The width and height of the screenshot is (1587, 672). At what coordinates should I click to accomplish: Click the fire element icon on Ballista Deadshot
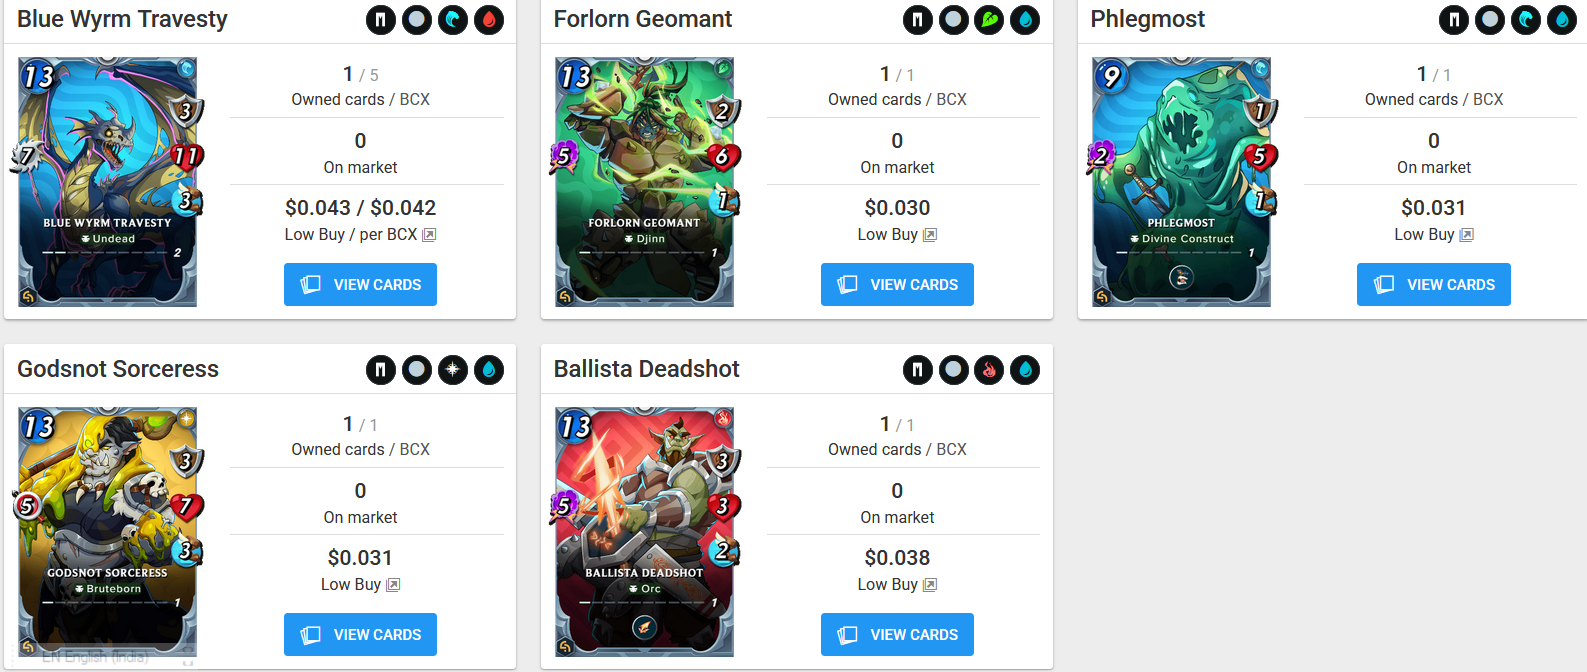(x=989, y=370)
